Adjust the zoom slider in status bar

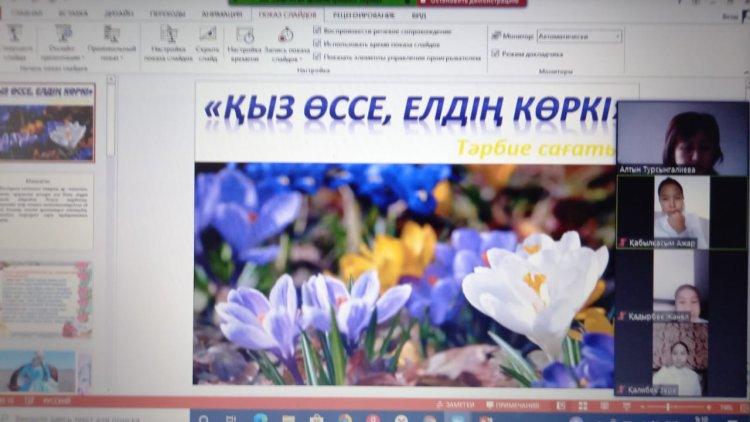(700, 406)
